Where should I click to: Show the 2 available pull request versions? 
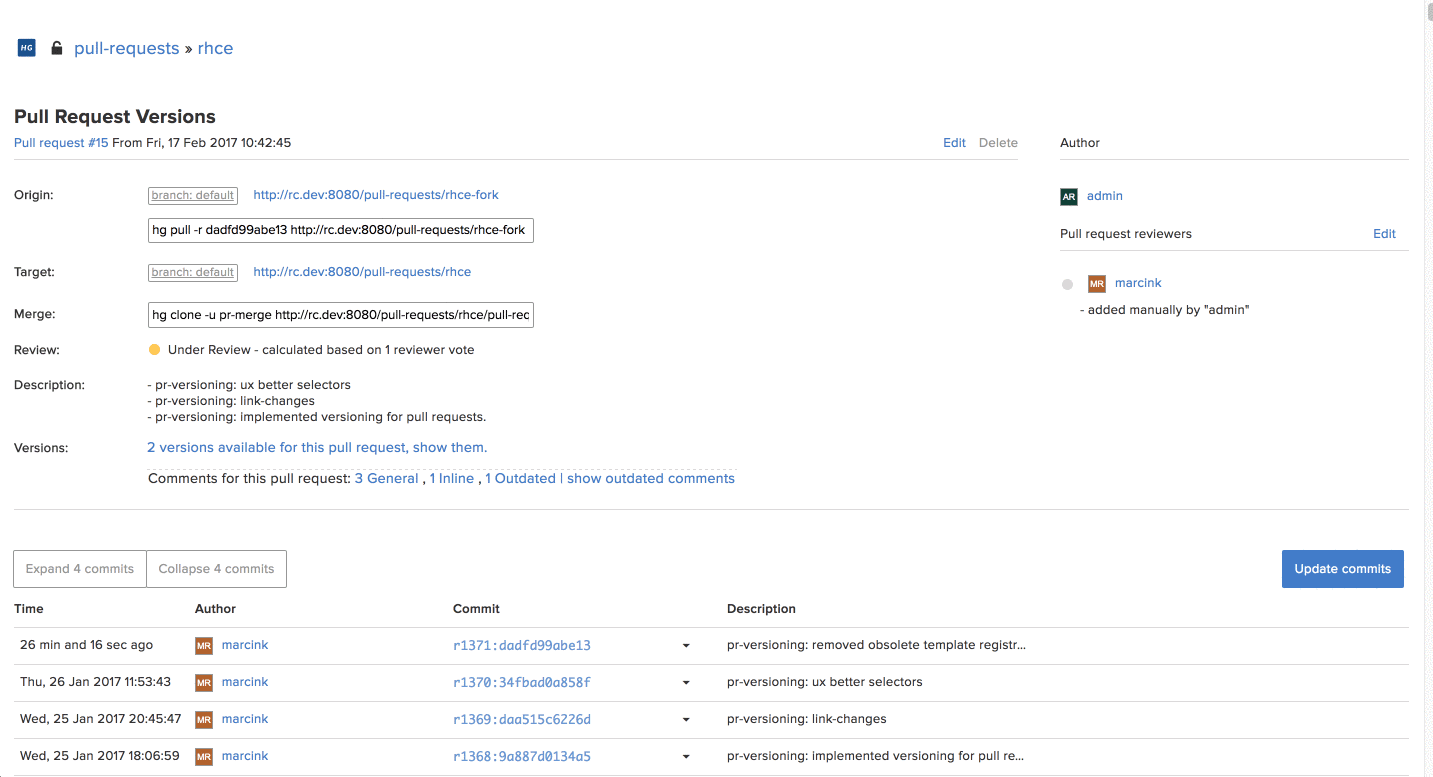click(317, 448)
